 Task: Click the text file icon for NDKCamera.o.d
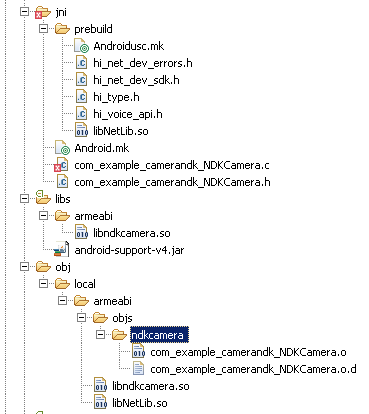point(138,369)
